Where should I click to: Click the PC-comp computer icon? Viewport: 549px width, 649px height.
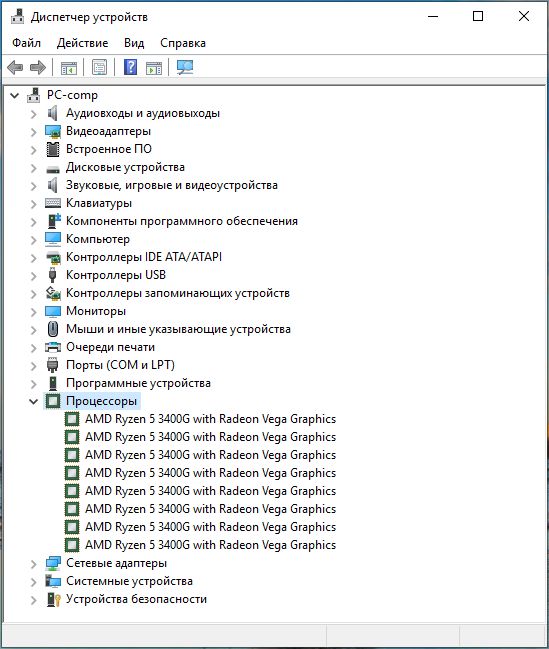click(34, 95)
